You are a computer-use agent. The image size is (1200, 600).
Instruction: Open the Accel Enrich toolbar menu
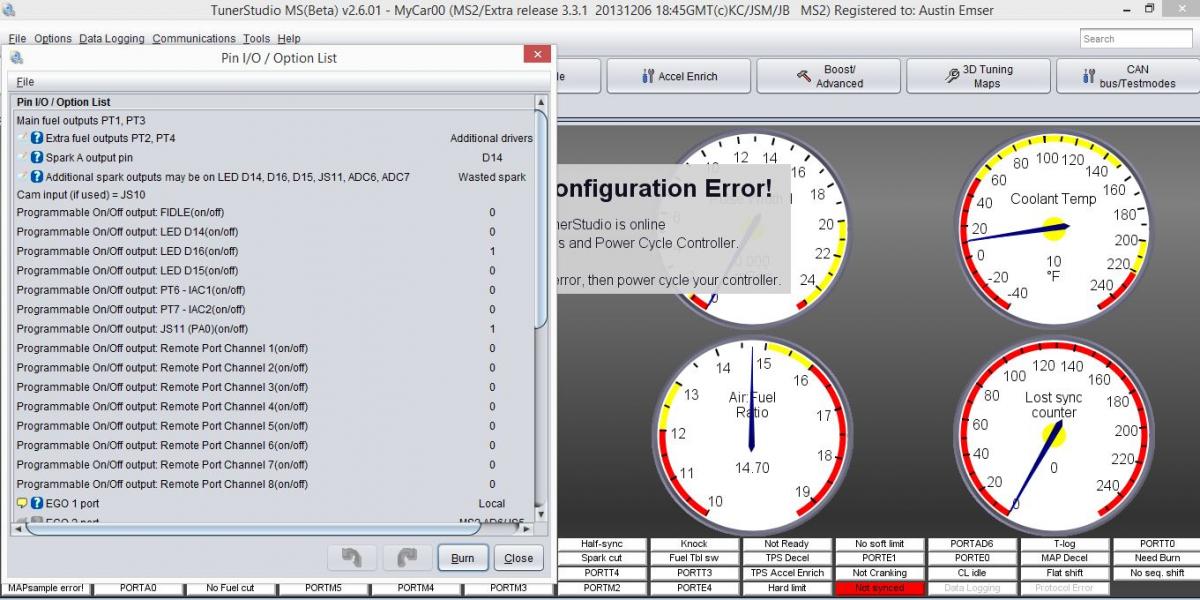coord(677,77)
